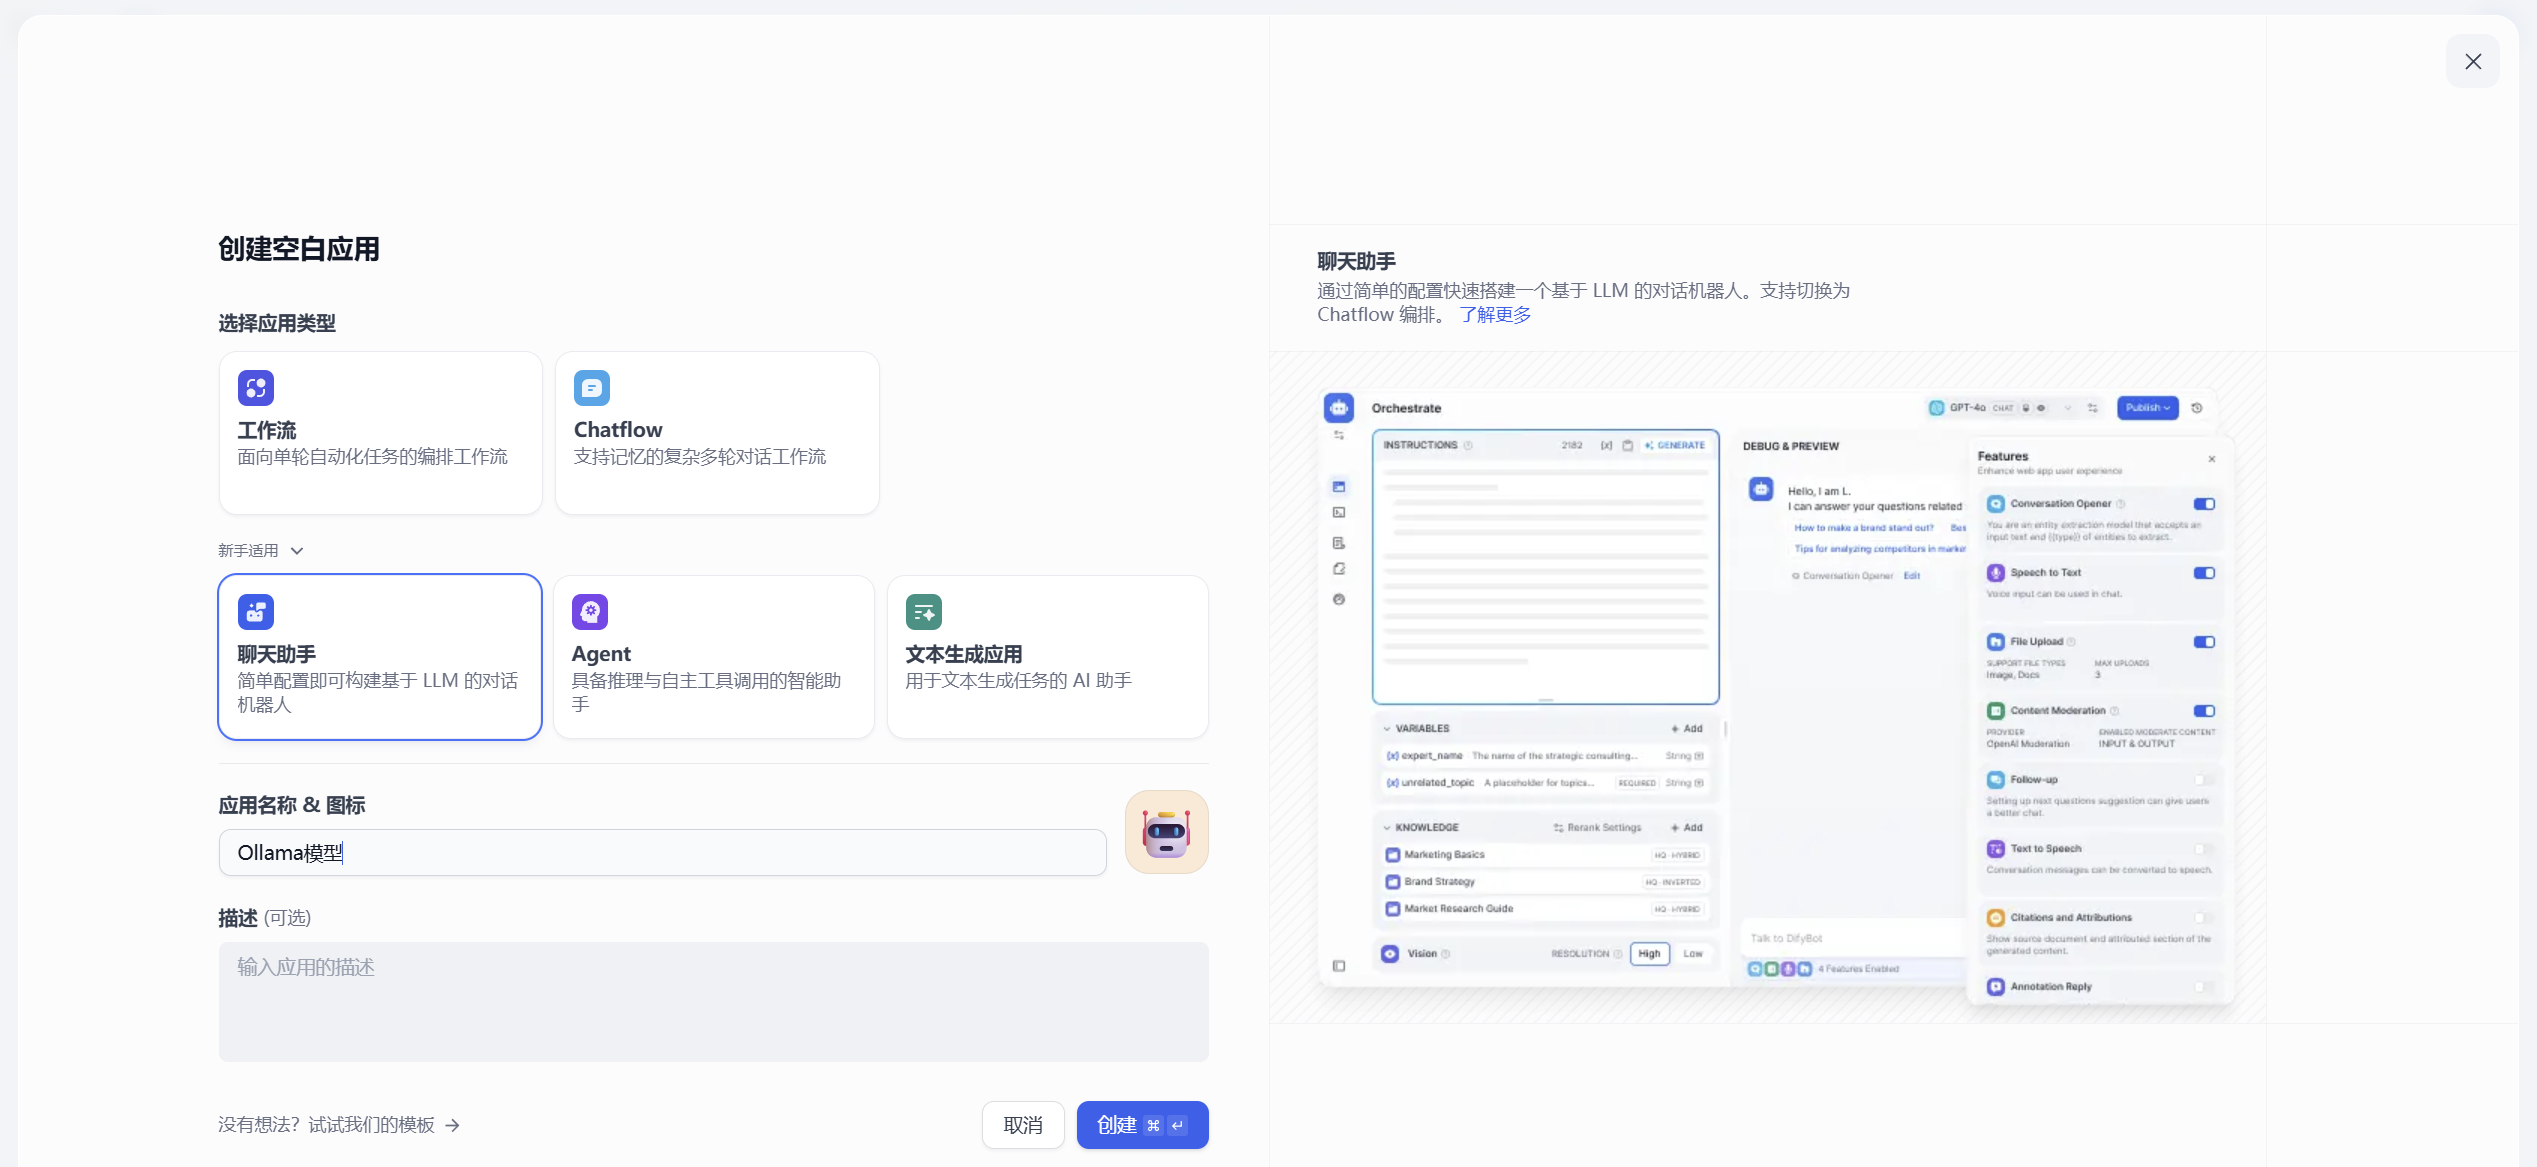Viewport: 2537px width, 1167px height.
Task: Choose 文本生成应用 app type title
Action: click(964, 654)
